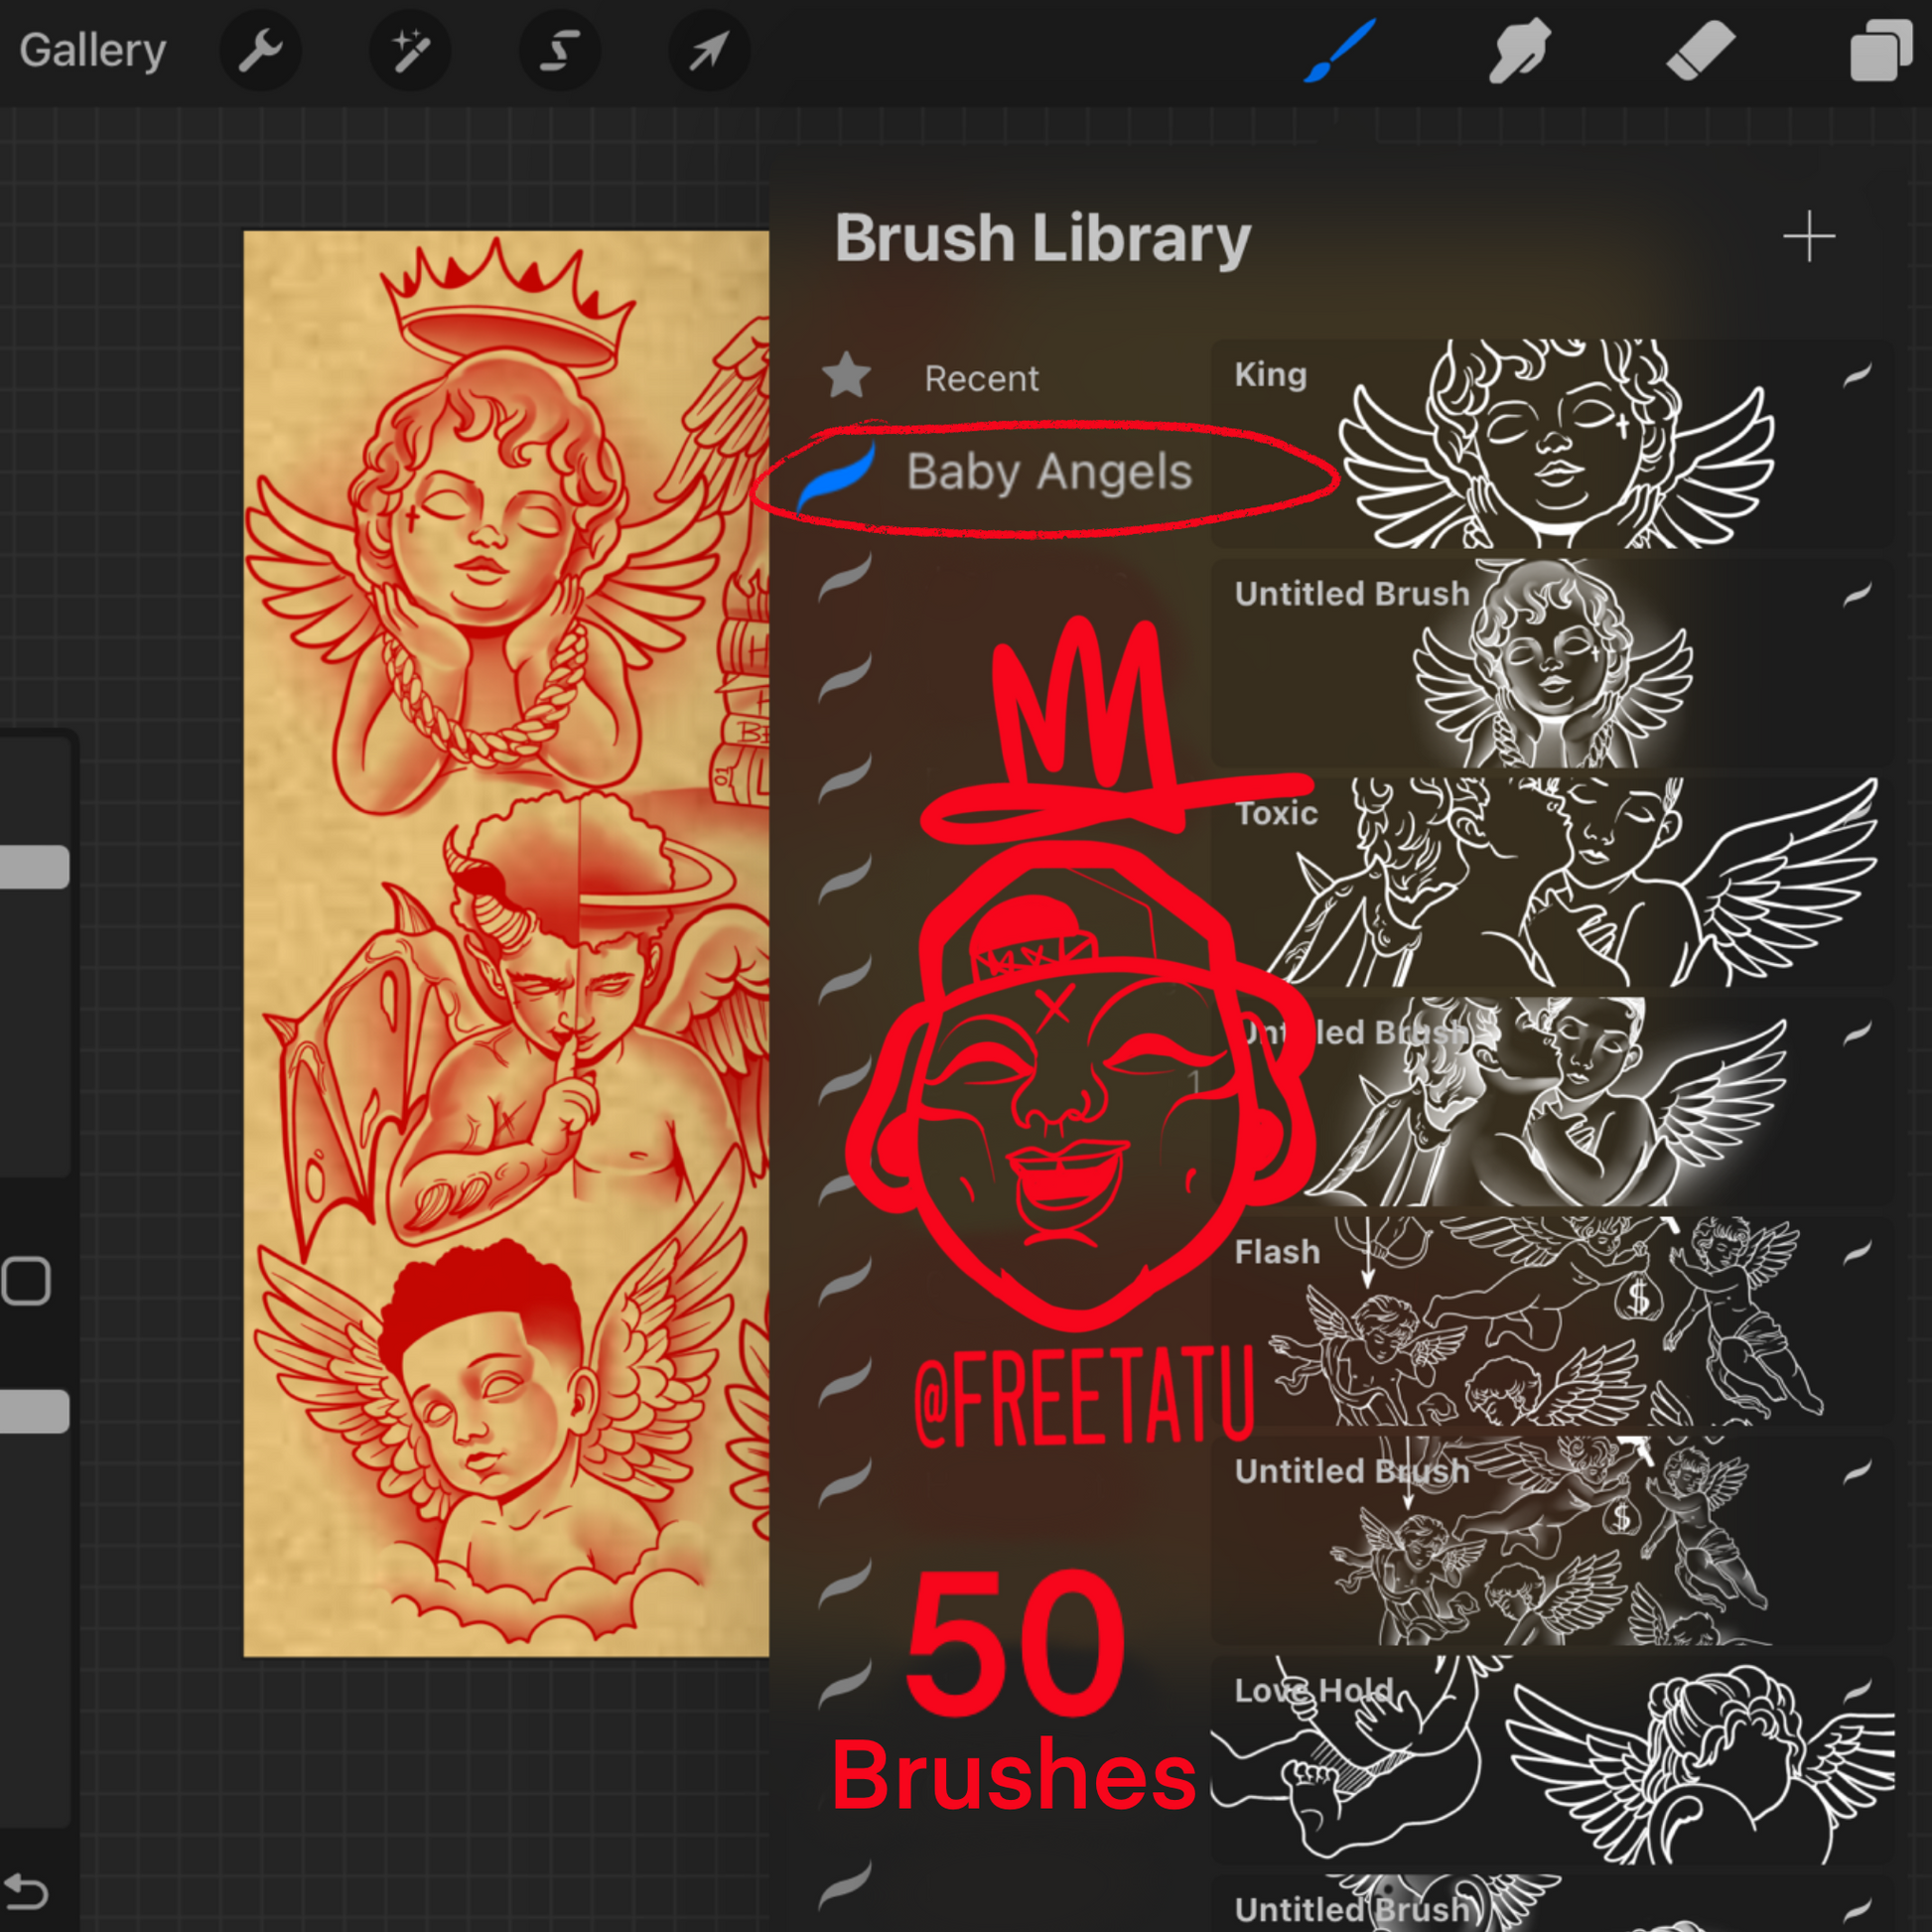Activate the Selection S-ribbon tool
The height and width of the screenshot is (1932, 1932).
[x=560, y=50]
